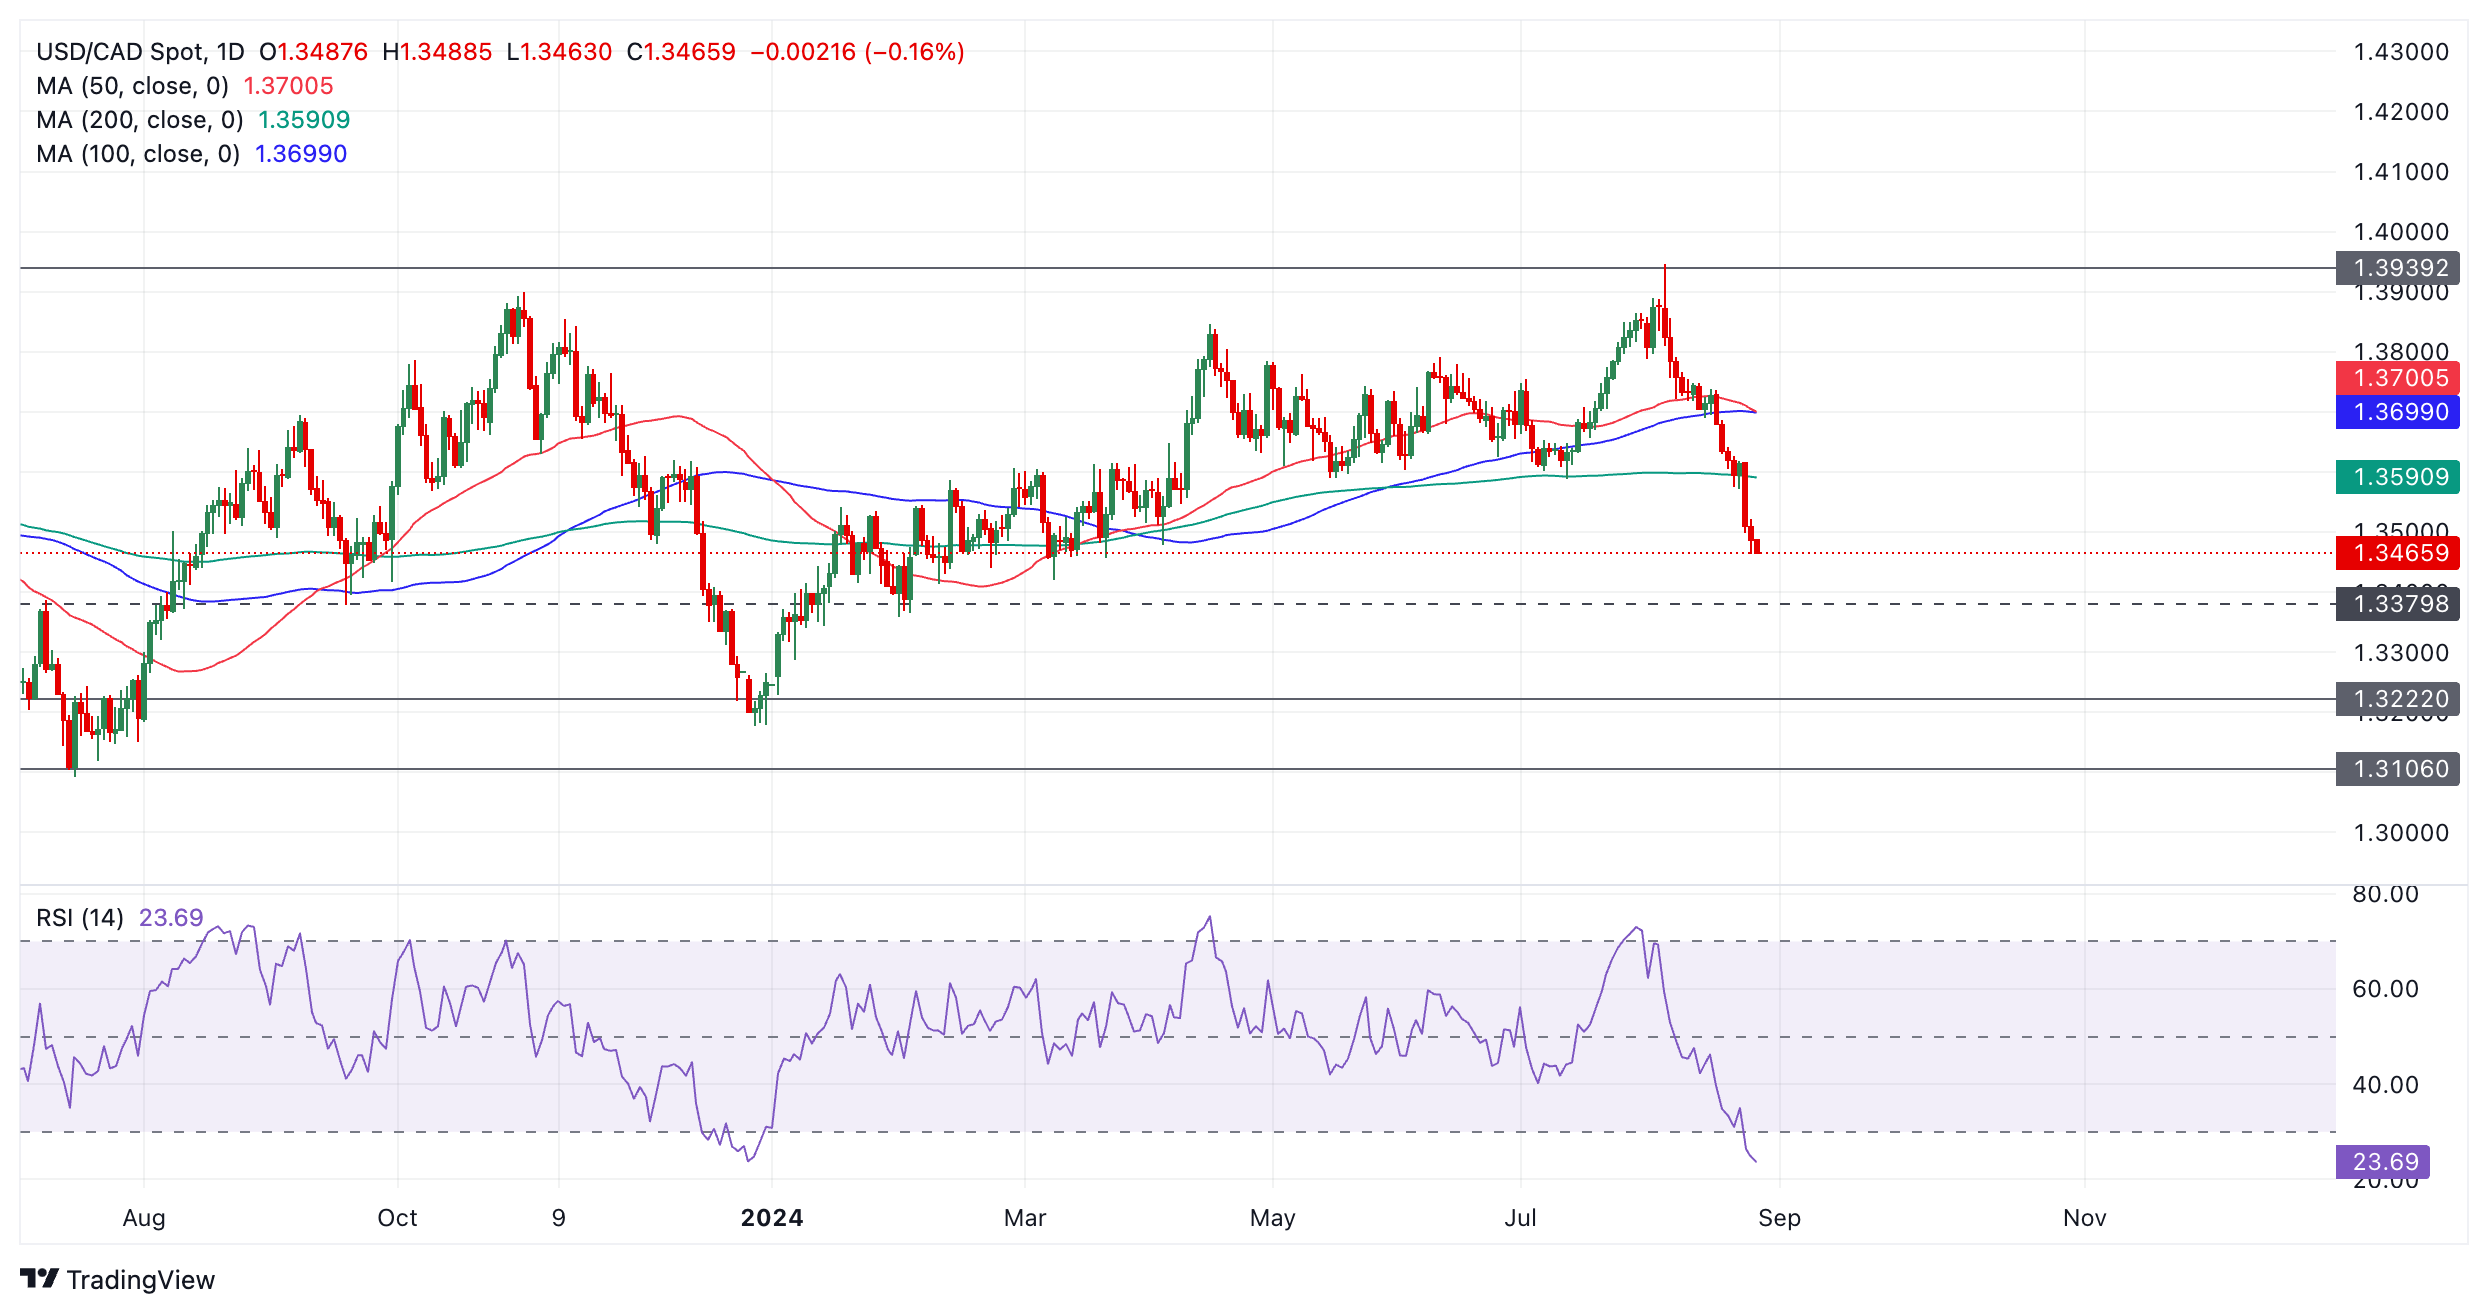Click the MA (200, close, 0) legend

(x=140, y=120)
